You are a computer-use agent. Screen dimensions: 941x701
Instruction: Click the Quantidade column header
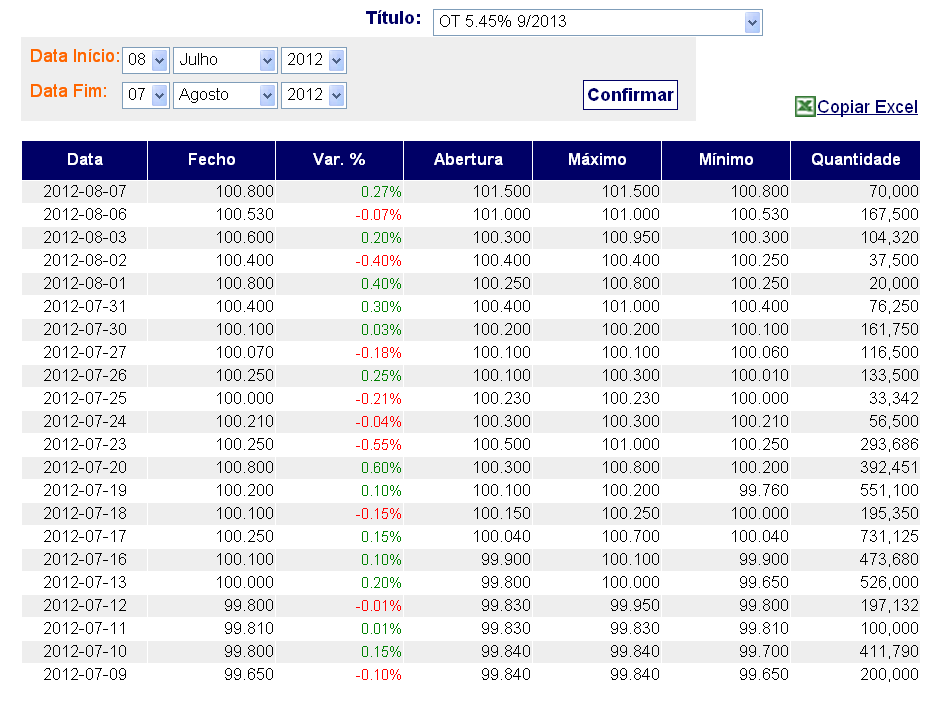(x=855, y=160)
